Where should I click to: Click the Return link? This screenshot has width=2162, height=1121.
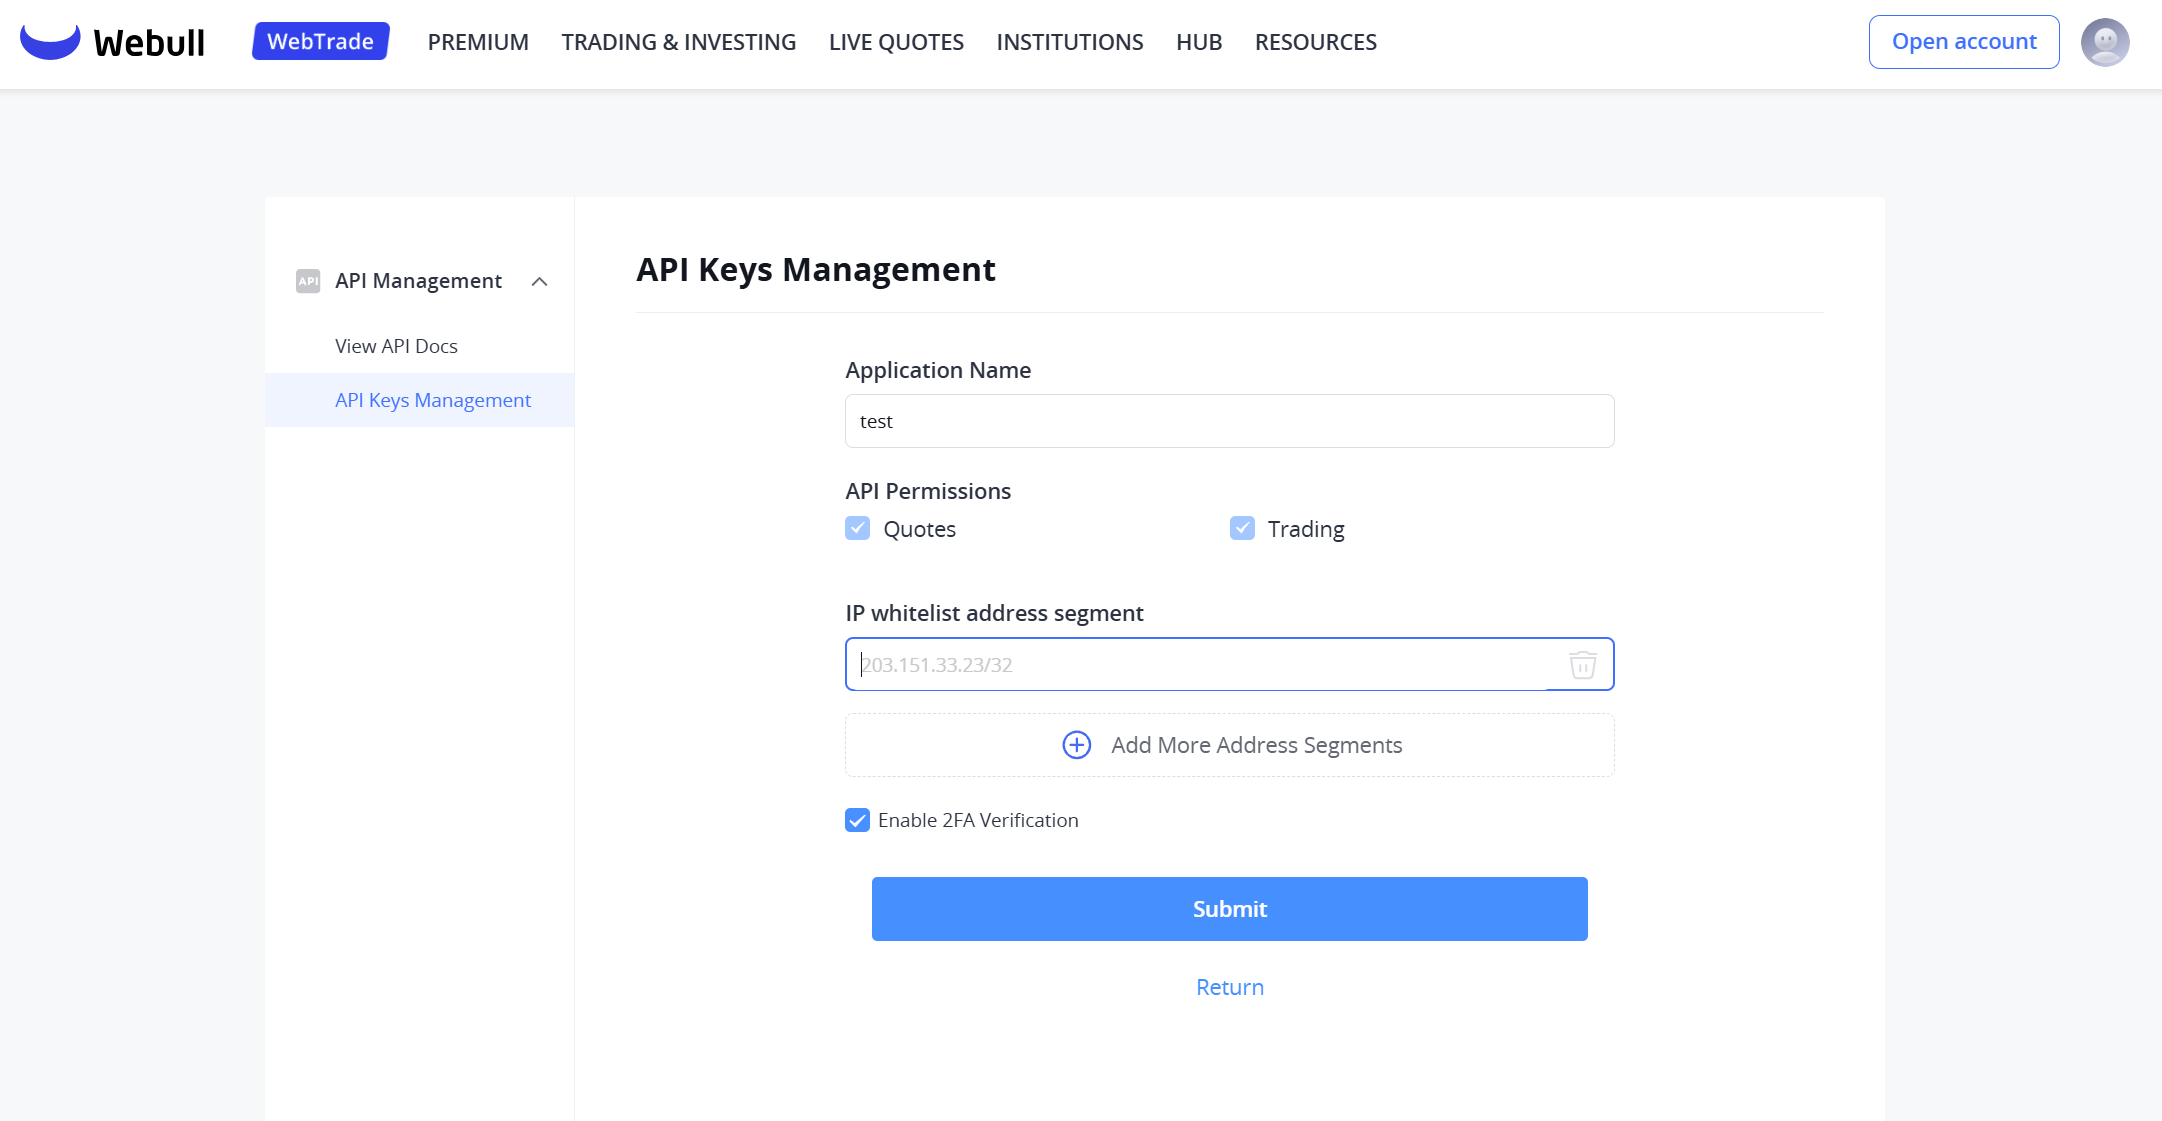click(1229, 987)
